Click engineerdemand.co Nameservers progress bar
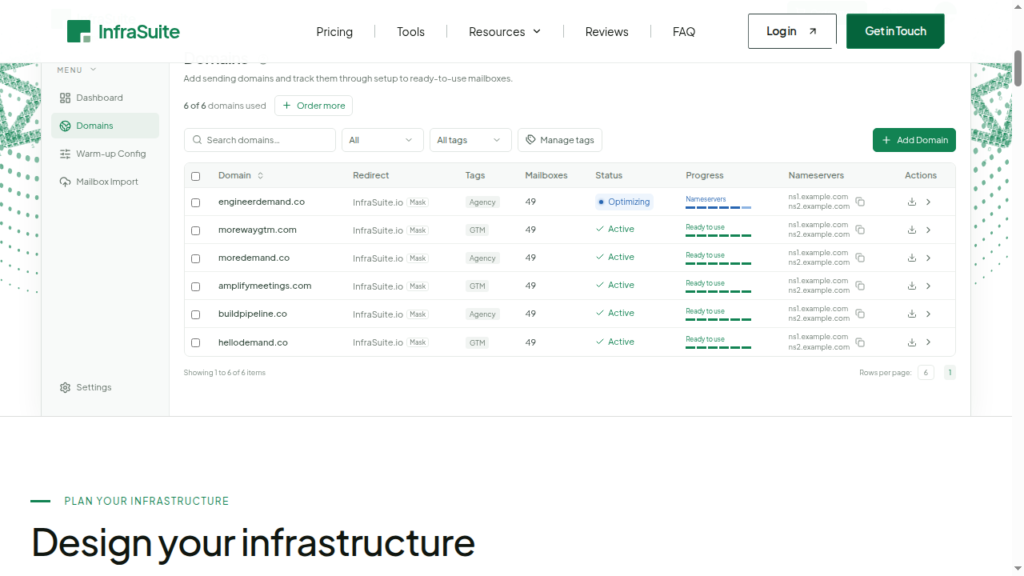 [718, 207]
